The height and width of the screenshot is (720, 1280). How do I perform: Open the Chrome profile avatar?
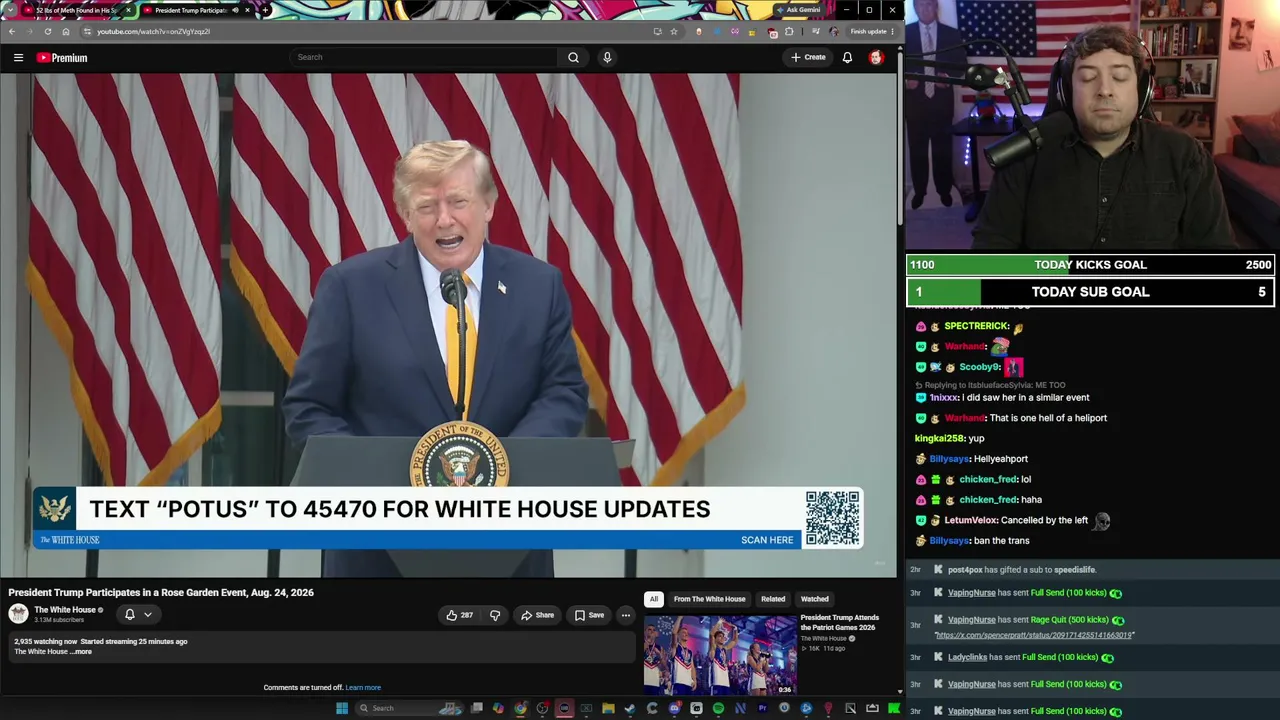click(833, 31)
